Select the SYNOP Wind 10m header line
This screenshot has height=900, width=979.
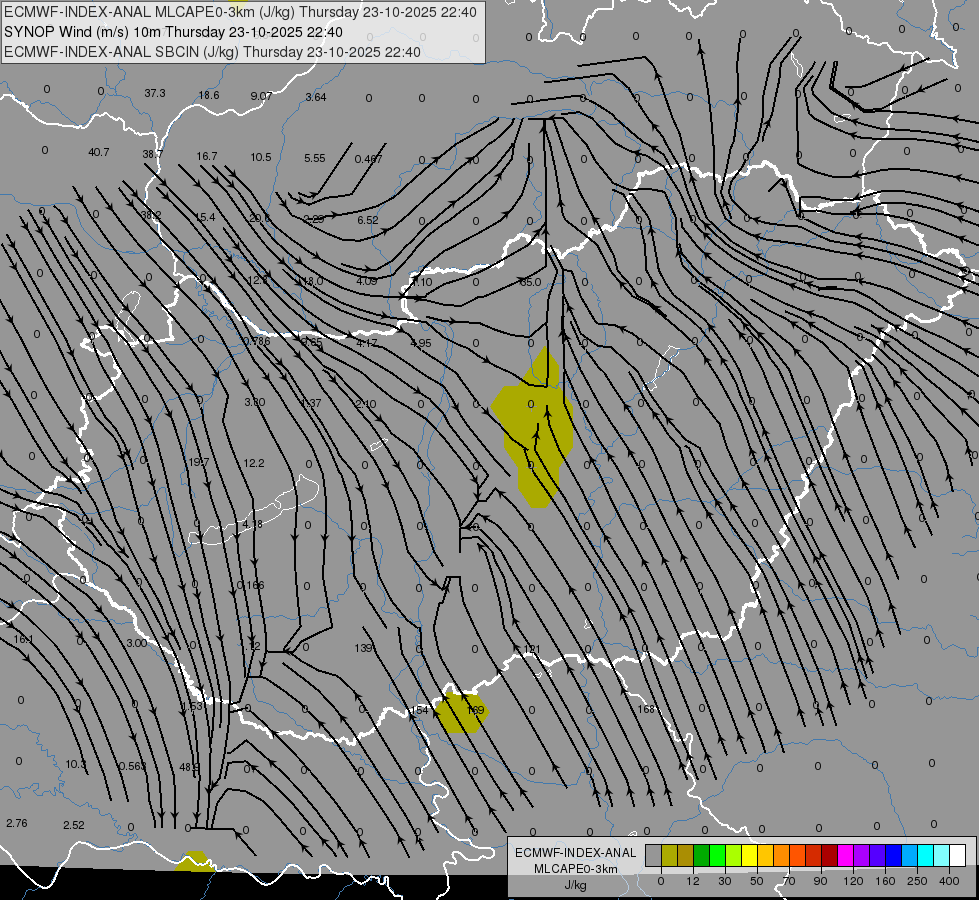[x=173, y=32]
